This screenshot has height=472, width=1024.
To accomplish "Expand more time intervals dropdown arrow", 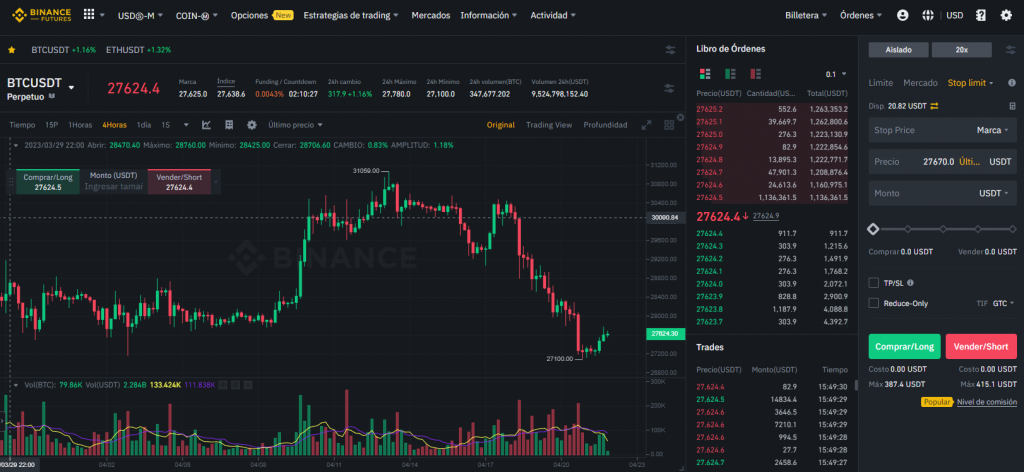I will point(186,125).
